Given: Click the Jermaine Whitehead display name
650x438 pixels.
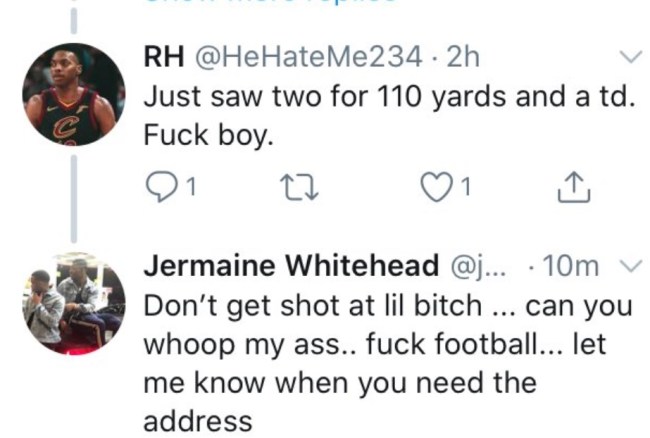Looking at the screenshot, I should click(x=291, y=267).
